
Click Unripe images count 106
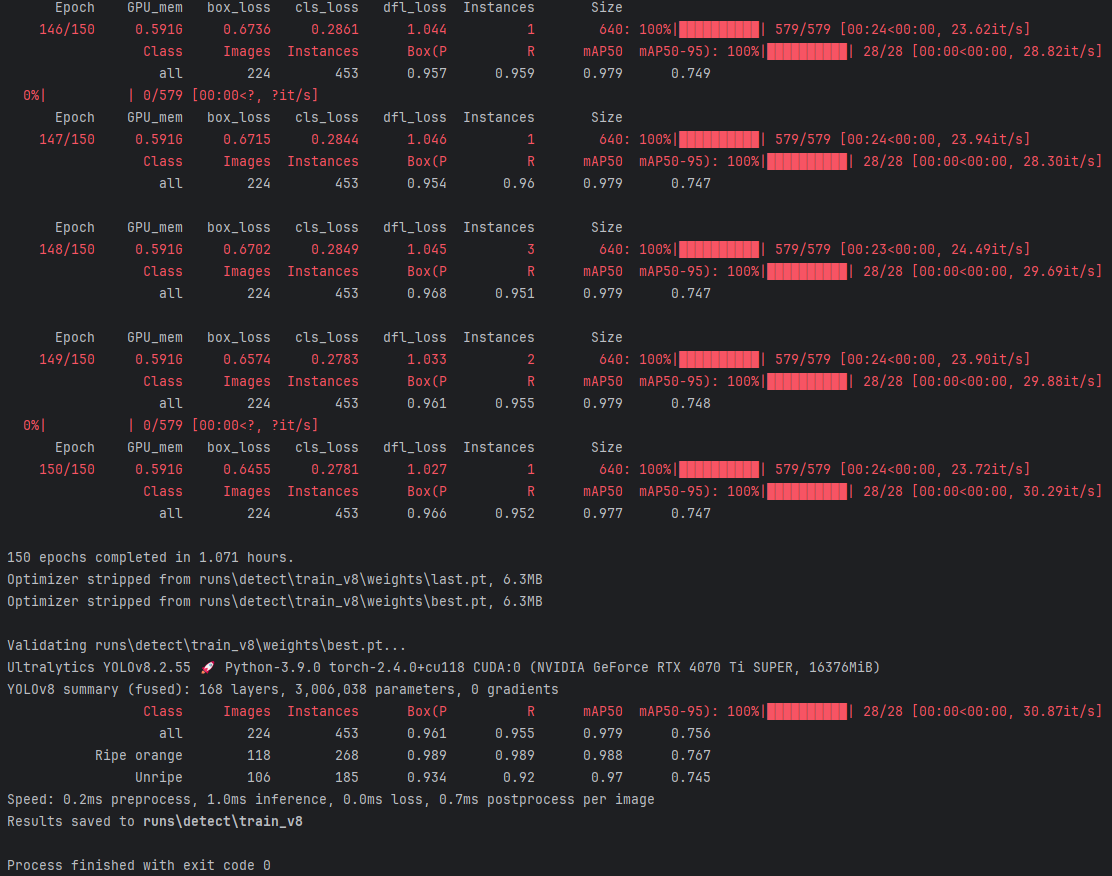(x=259, y=777)
